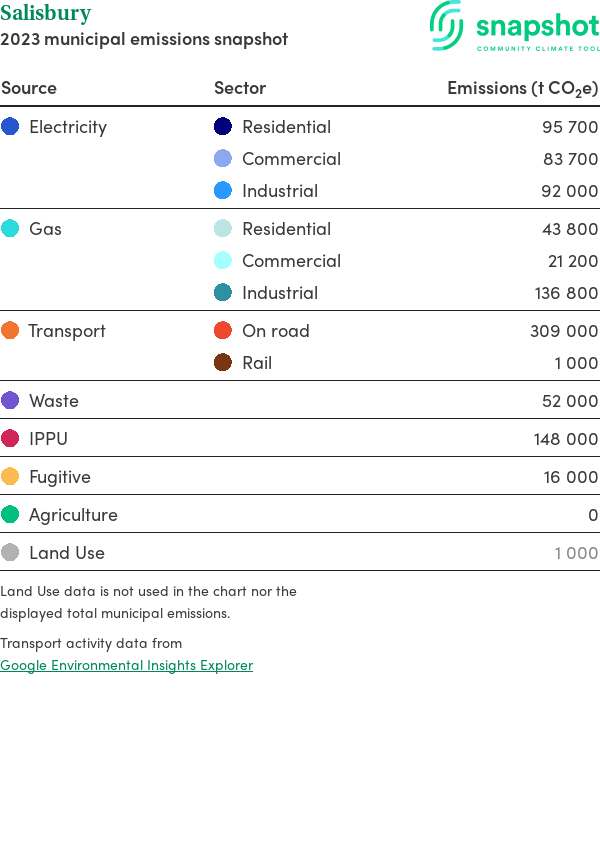Click the Electricity Residential sector dot

click(x=223, y=126)
